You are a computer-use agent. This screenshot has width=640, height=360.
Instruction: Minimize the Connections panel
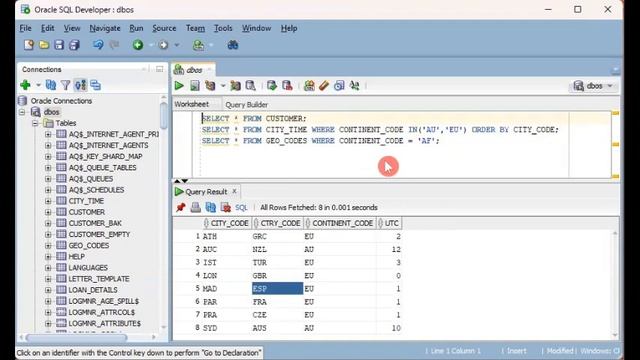(x=160, y=69)
